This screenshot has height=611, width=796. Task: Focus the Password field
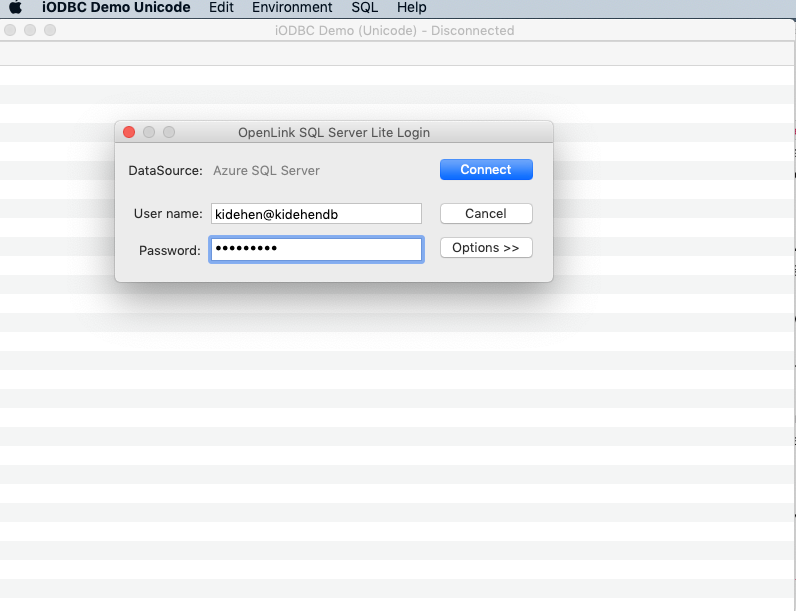coord(316,249)
